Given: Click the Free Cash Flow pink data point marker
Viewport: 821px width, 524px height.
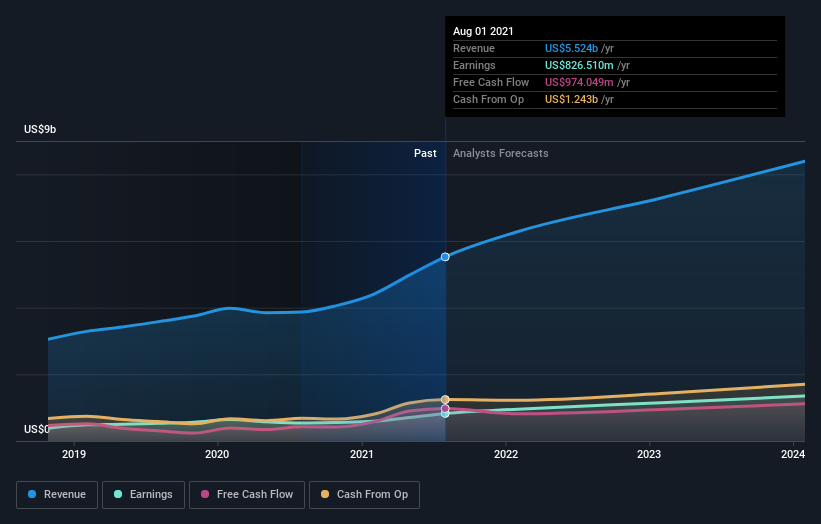Looking at the screenshot, I should pyautogui.click(x=445, y=408).
